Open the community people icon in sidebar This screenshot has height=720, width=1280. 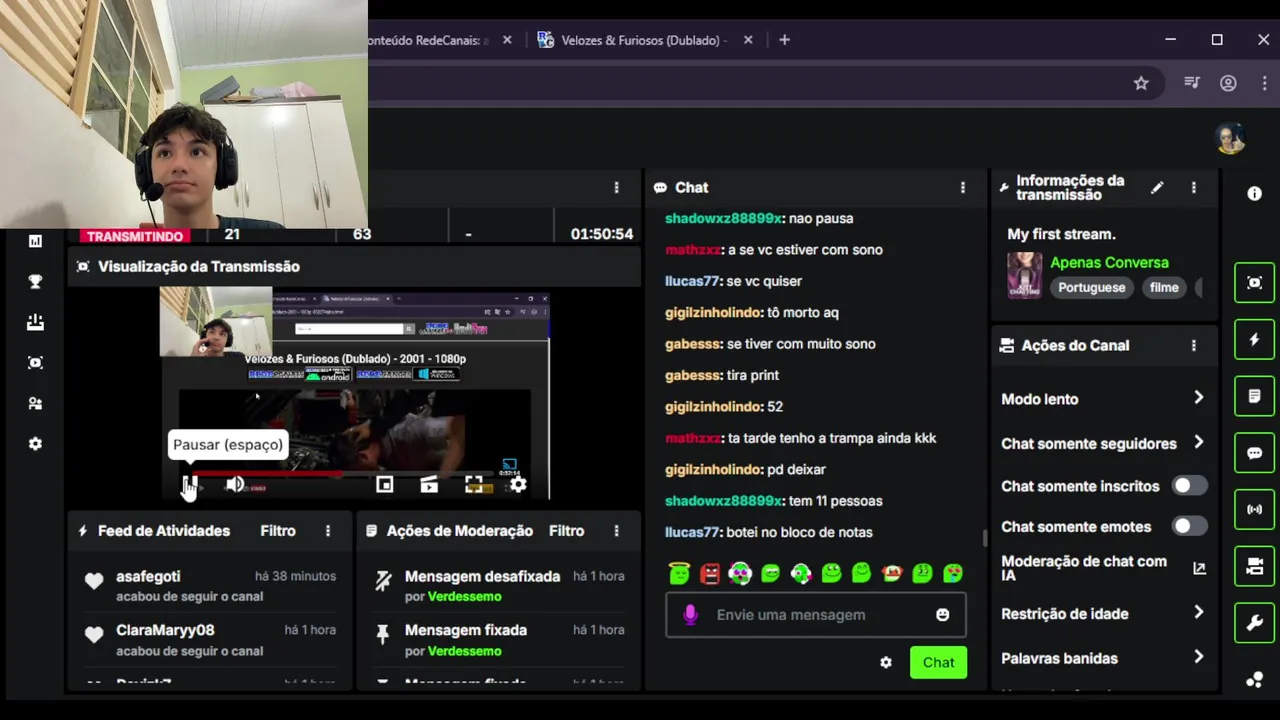[x=35, y=403]
